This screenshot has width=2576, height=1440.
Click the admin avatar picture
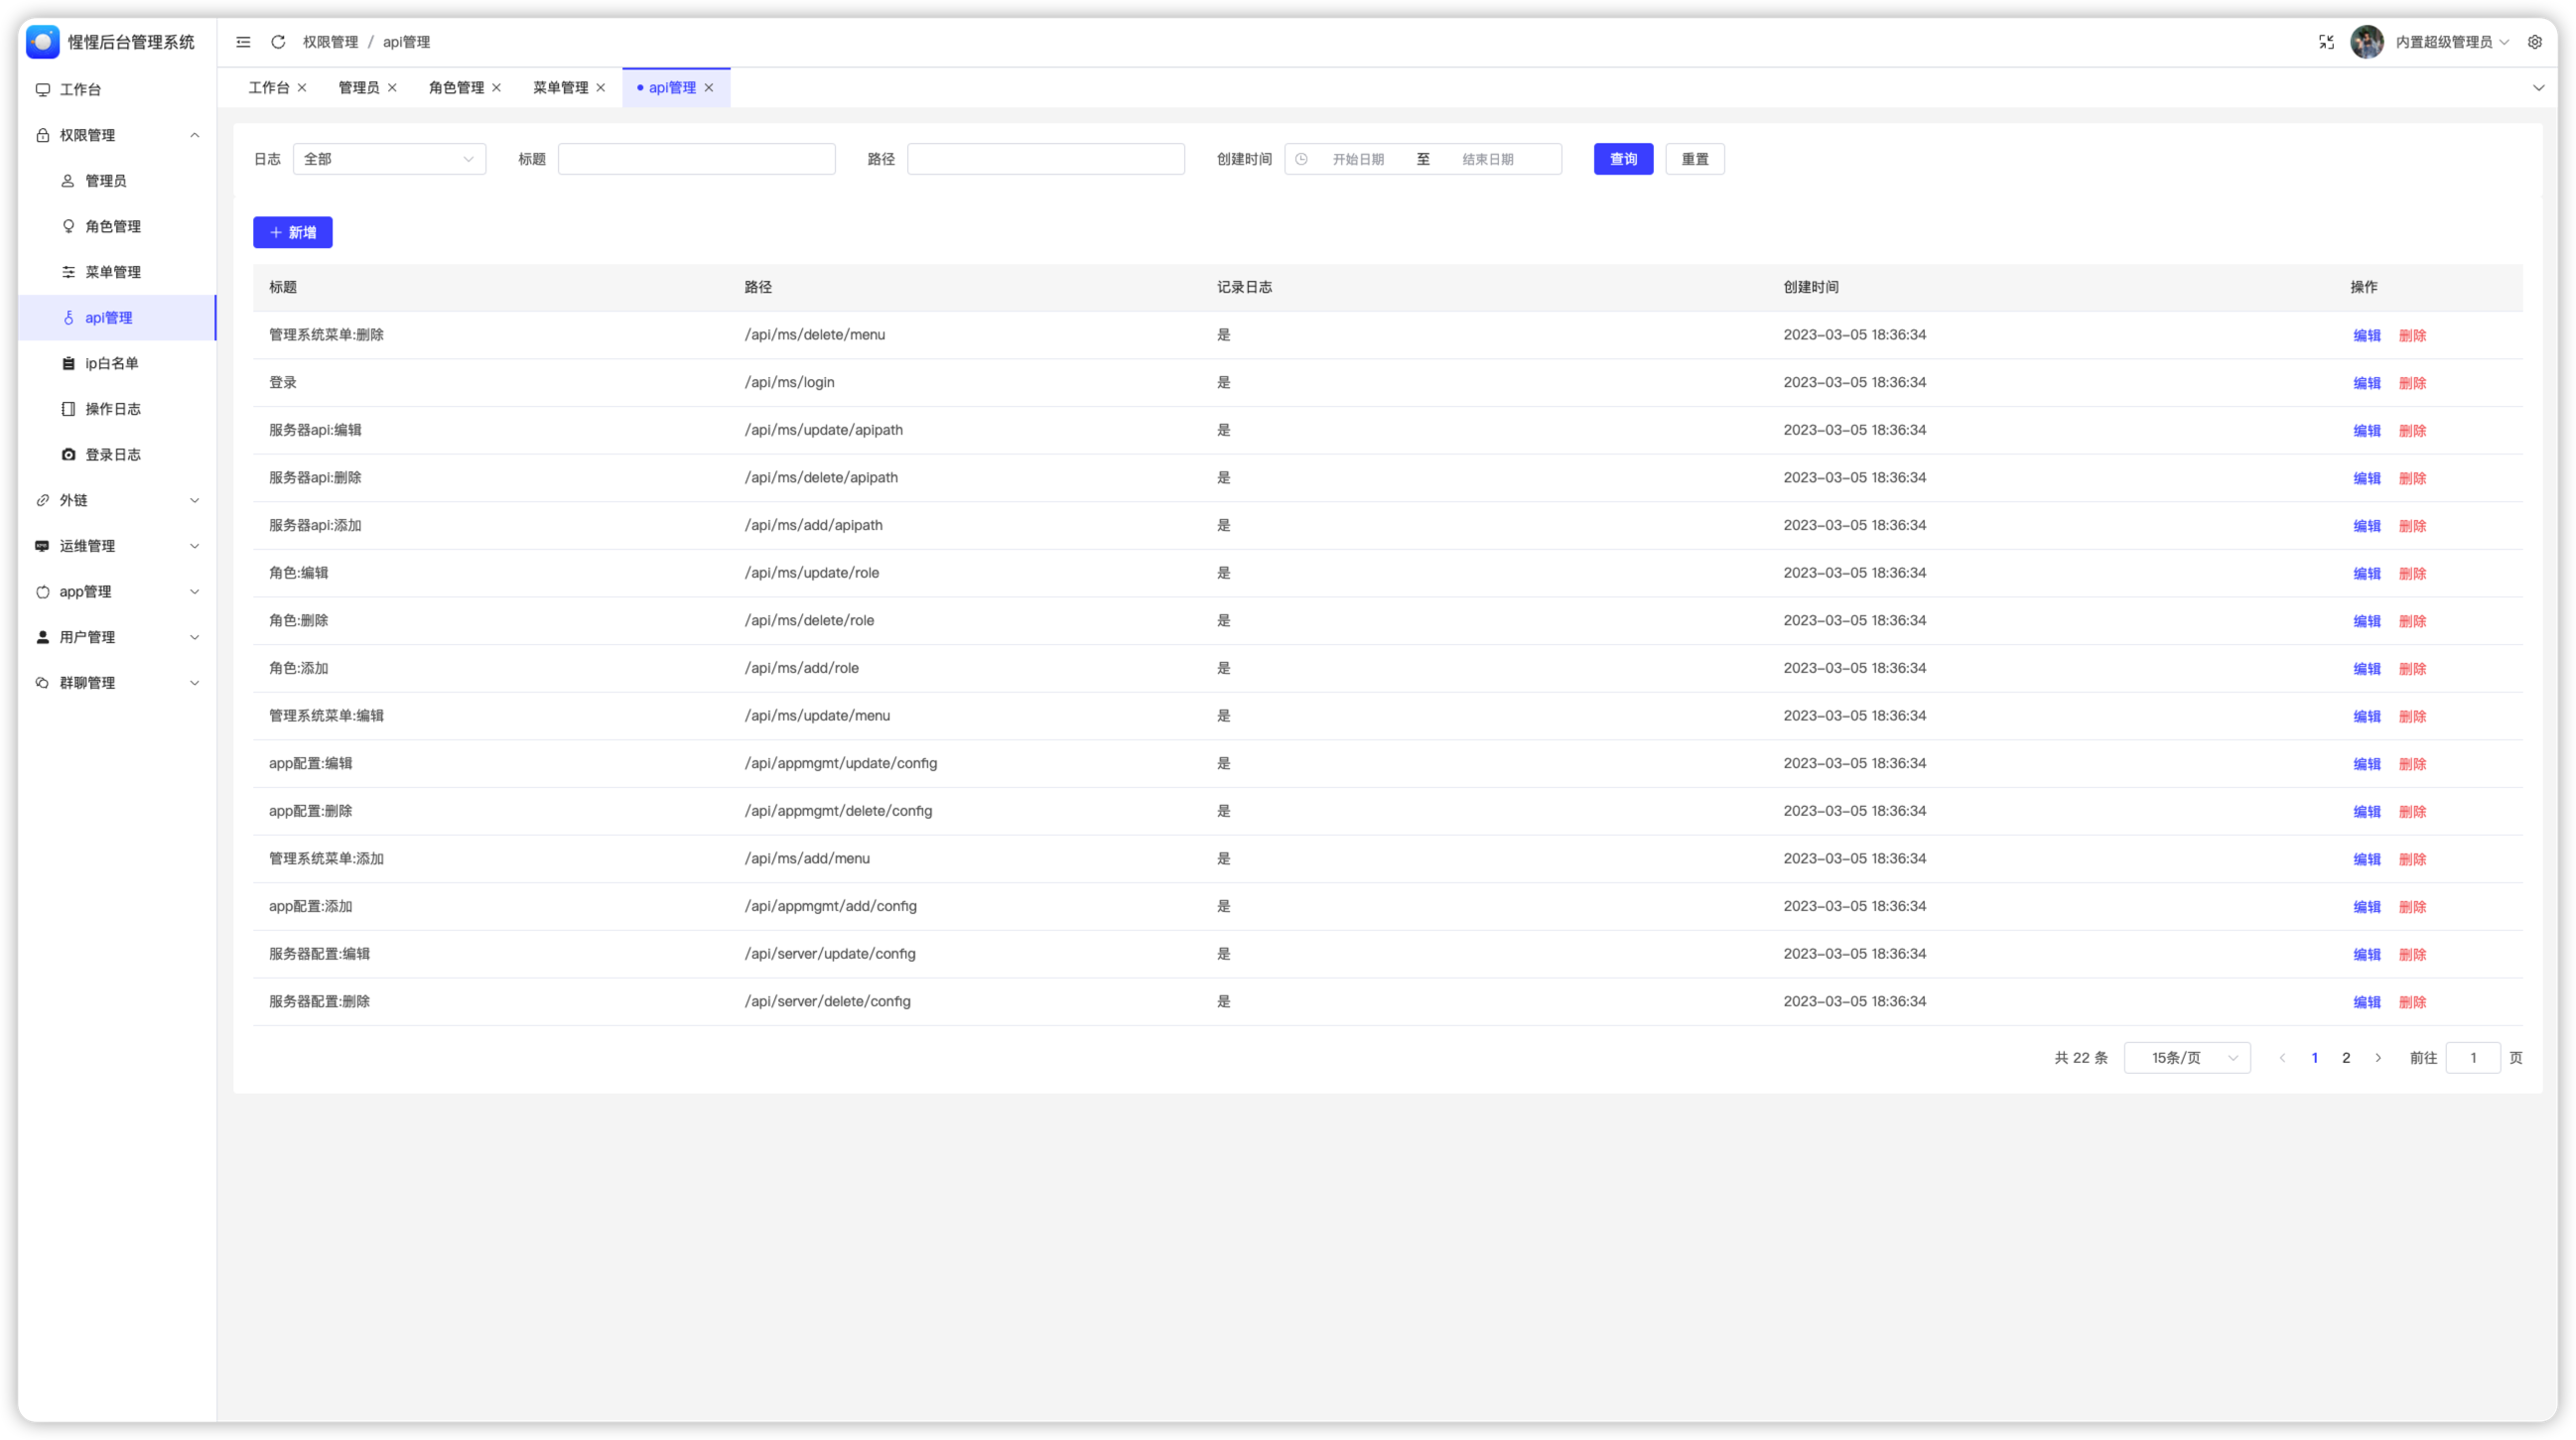(2366, 42)
